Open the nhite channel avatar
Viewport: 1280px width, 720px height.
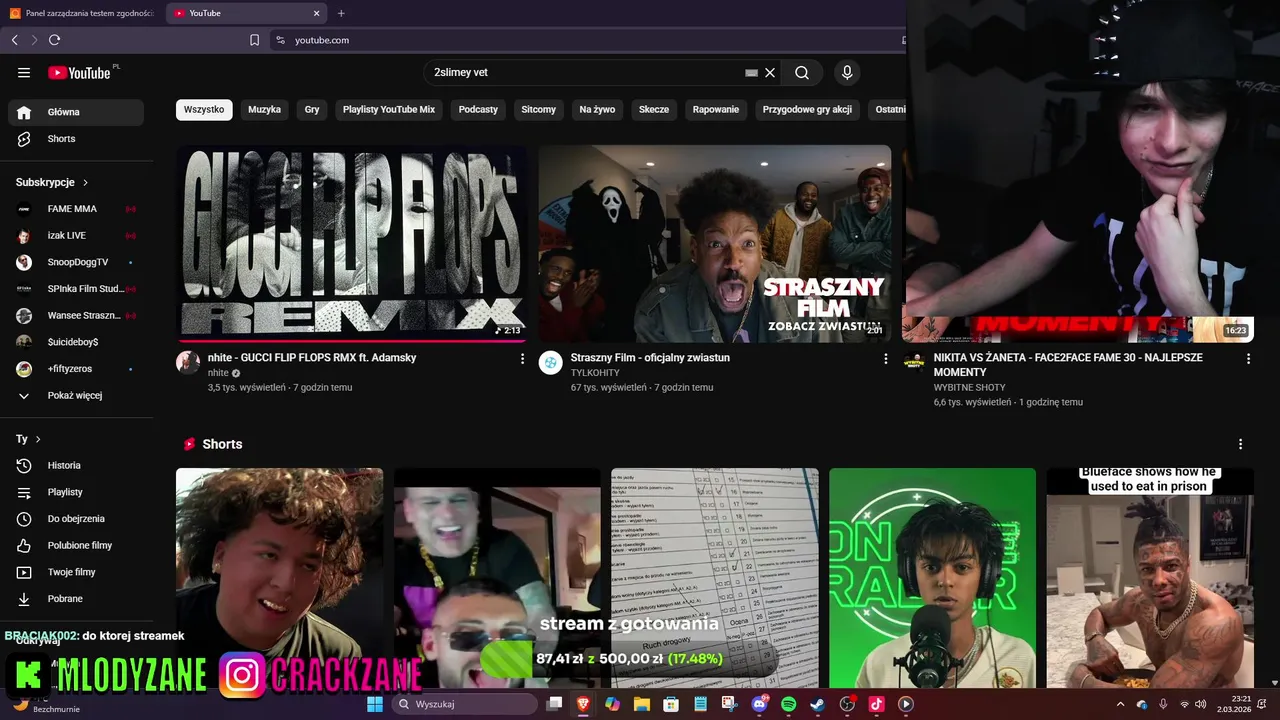pyautogui.click(x=188, y=362)
